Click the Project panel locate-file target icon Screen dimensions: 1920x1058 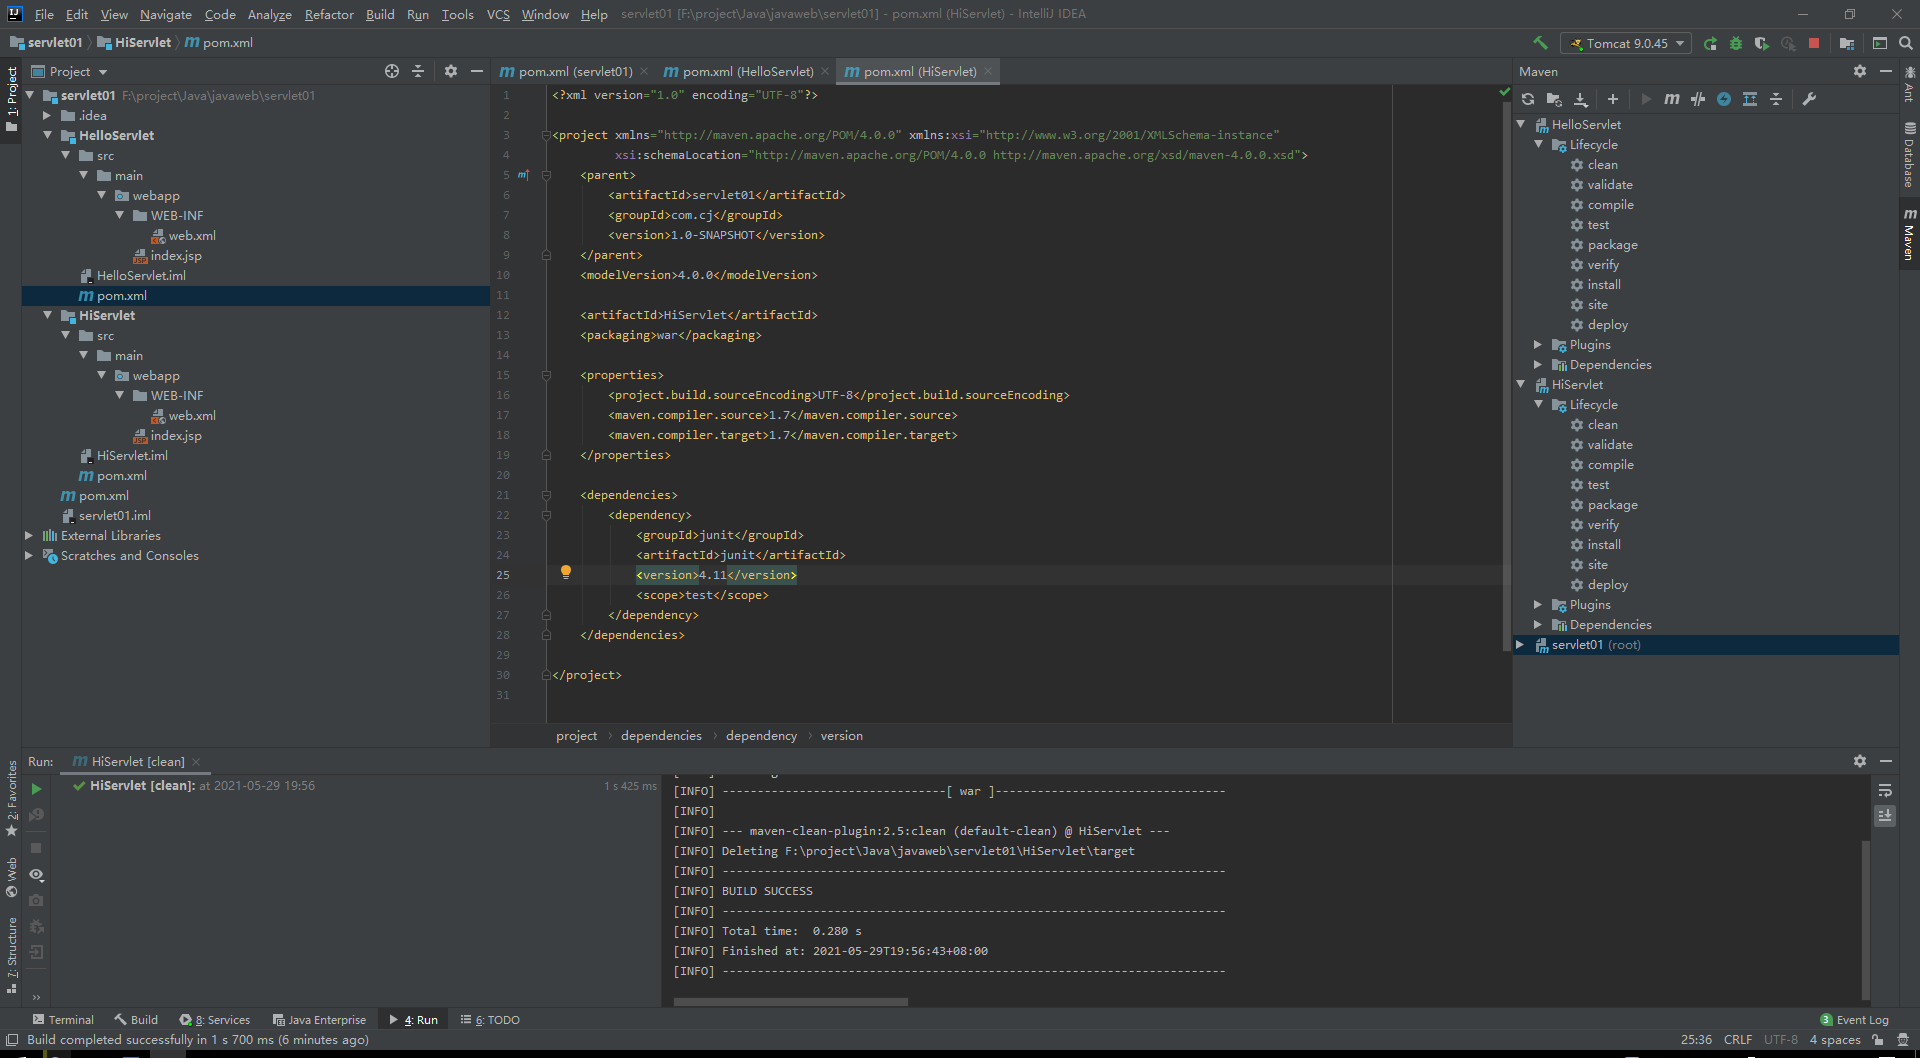point(392,71)
